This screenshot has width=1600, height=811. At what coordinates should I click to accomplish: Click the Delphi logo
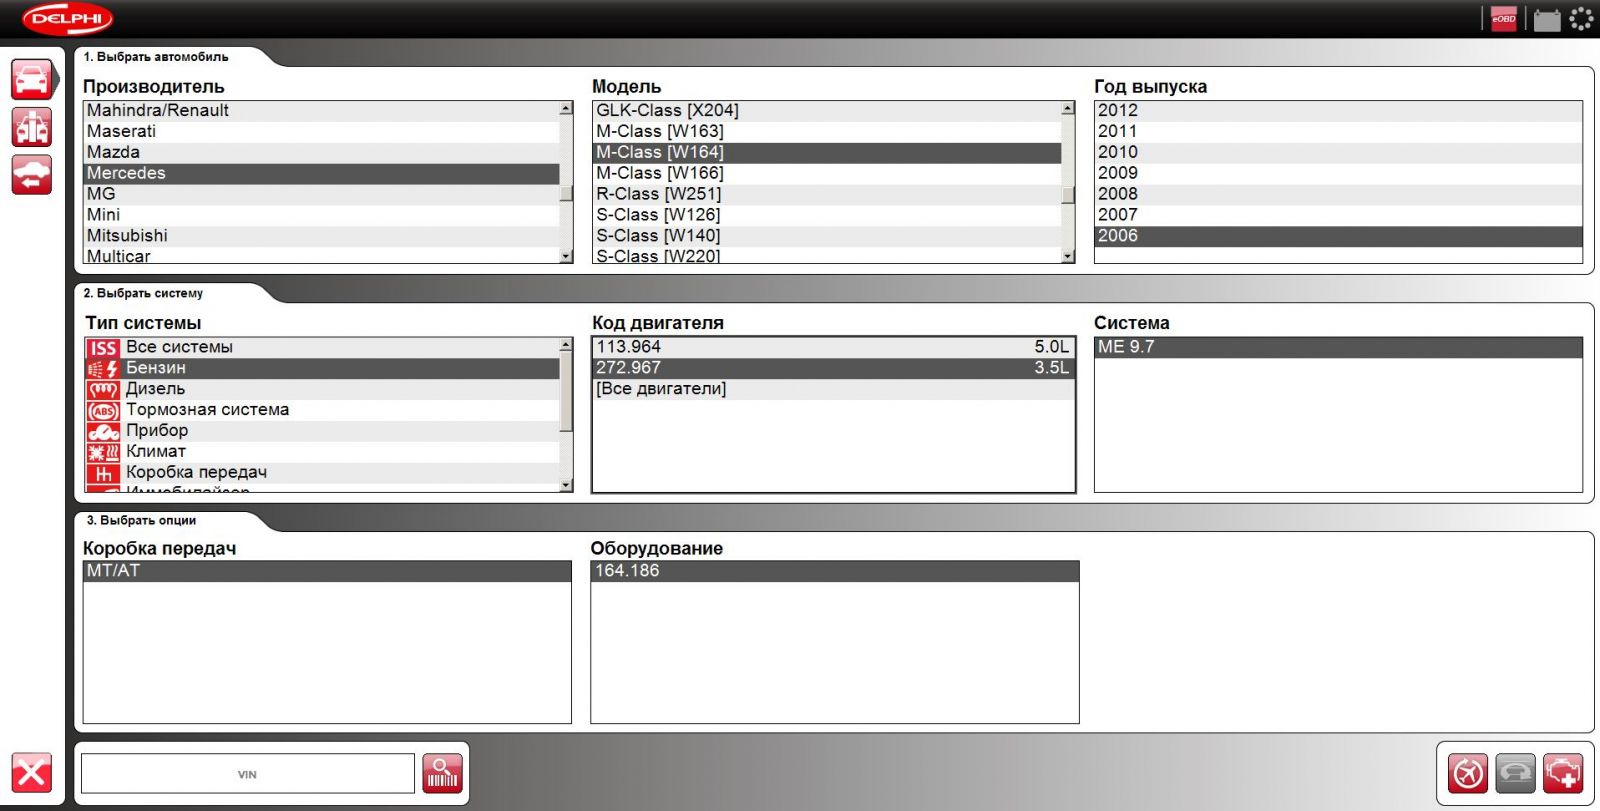tap(68, 19)
